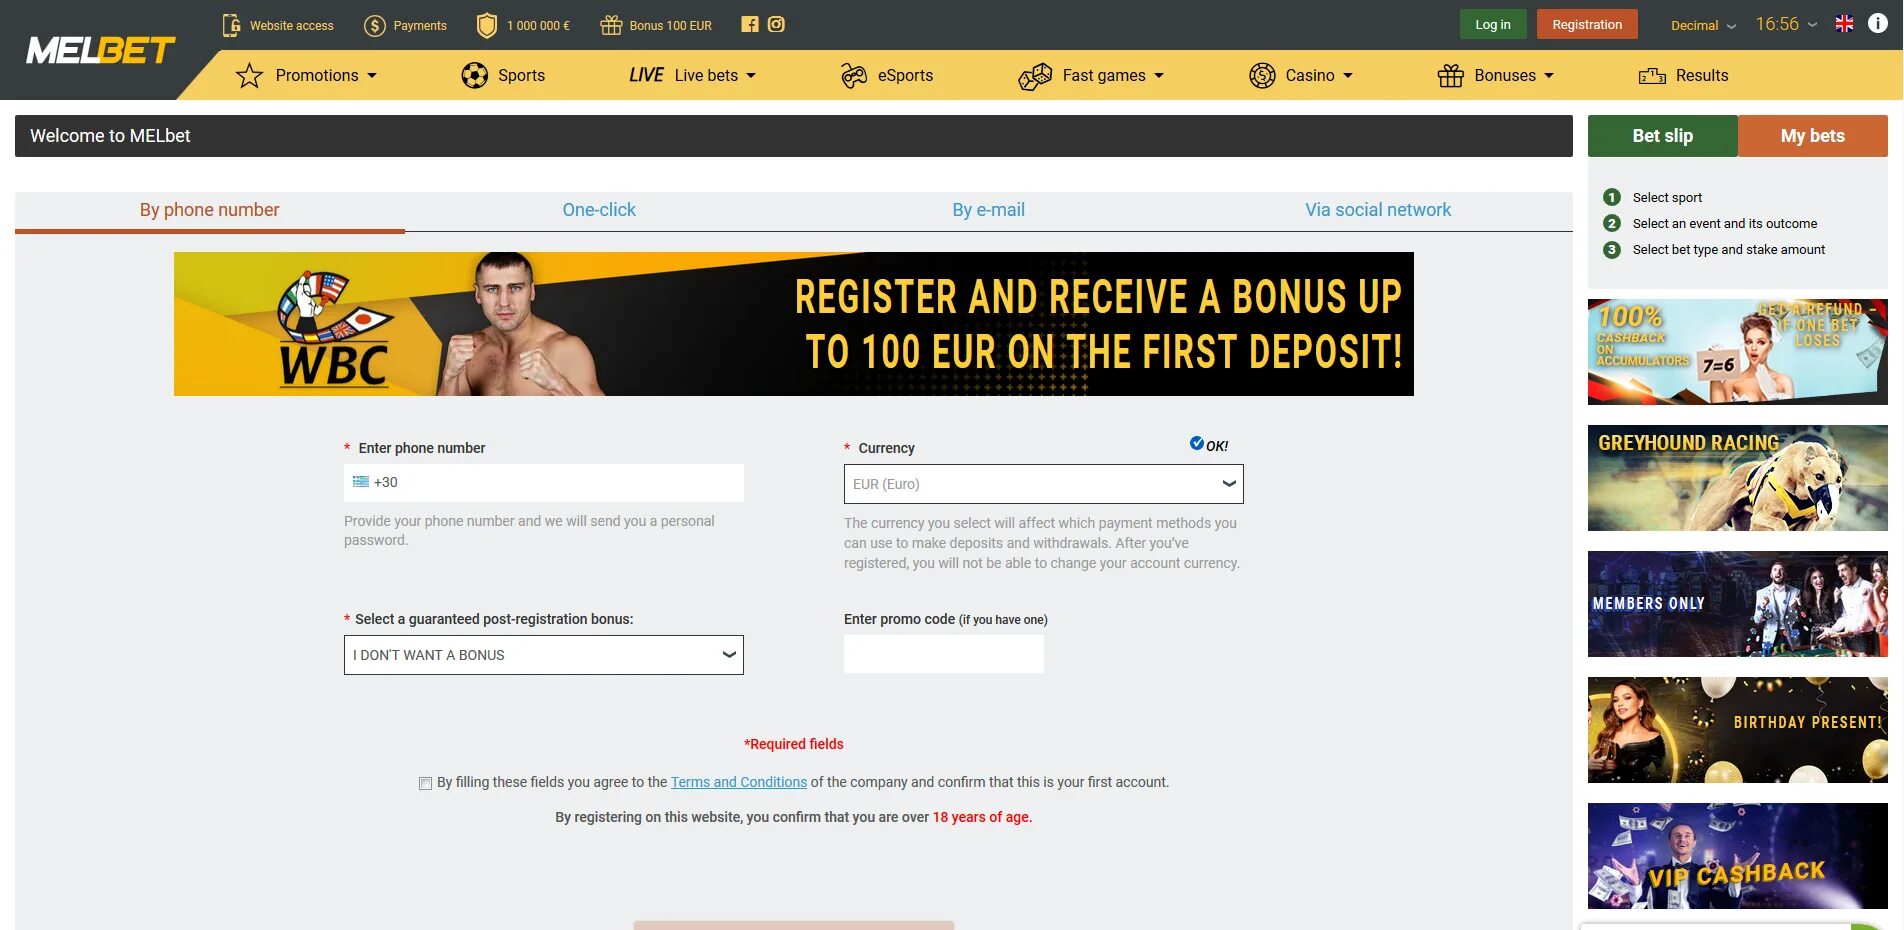
Task: Select the My bets tab
Action: (1813, 136)
